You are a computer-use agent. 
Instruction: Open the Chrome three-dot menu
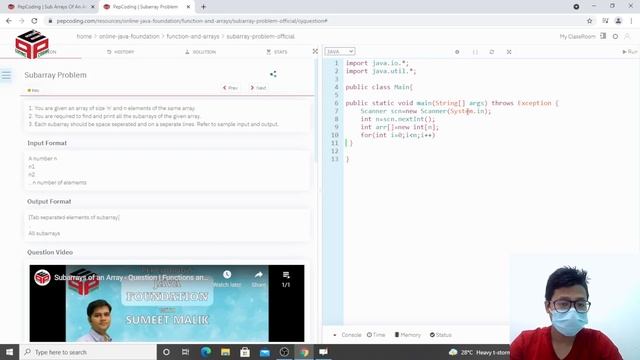(x=631, y=20)
